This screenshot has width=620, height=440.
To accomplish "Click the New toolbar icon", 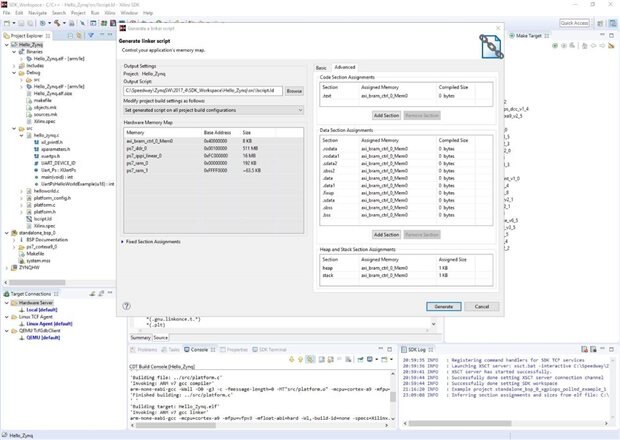I will pos(6,23).
